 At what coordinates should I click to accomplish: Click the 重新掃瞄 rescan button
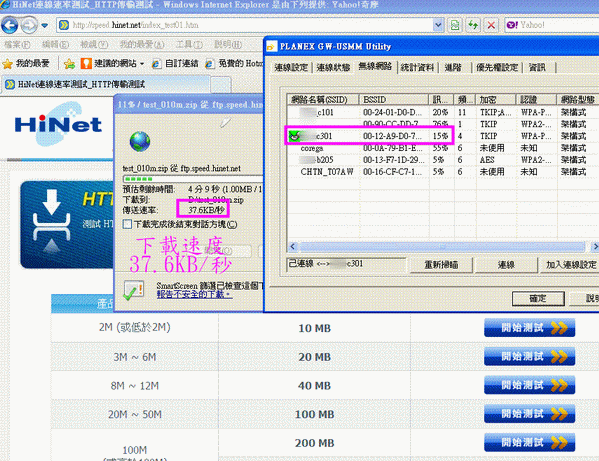pyautogui.click(x=441, y=265)
